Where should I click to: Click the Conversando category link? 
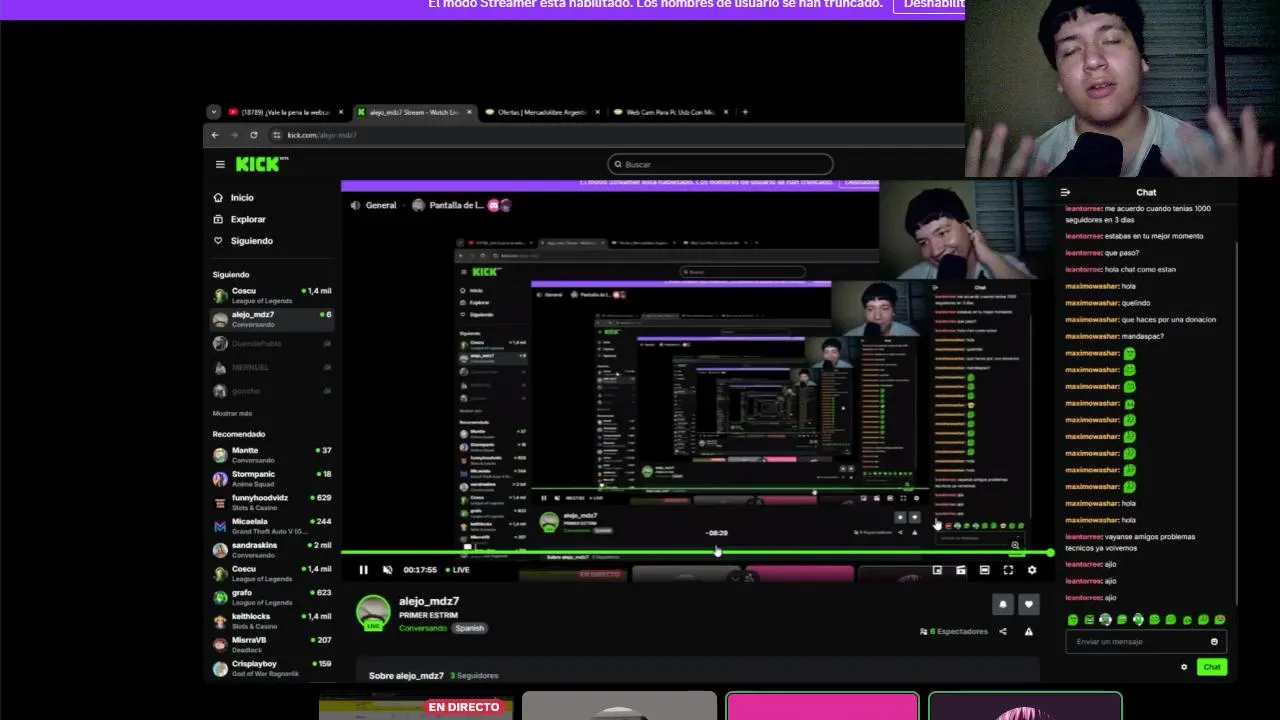tap(423, 628)
